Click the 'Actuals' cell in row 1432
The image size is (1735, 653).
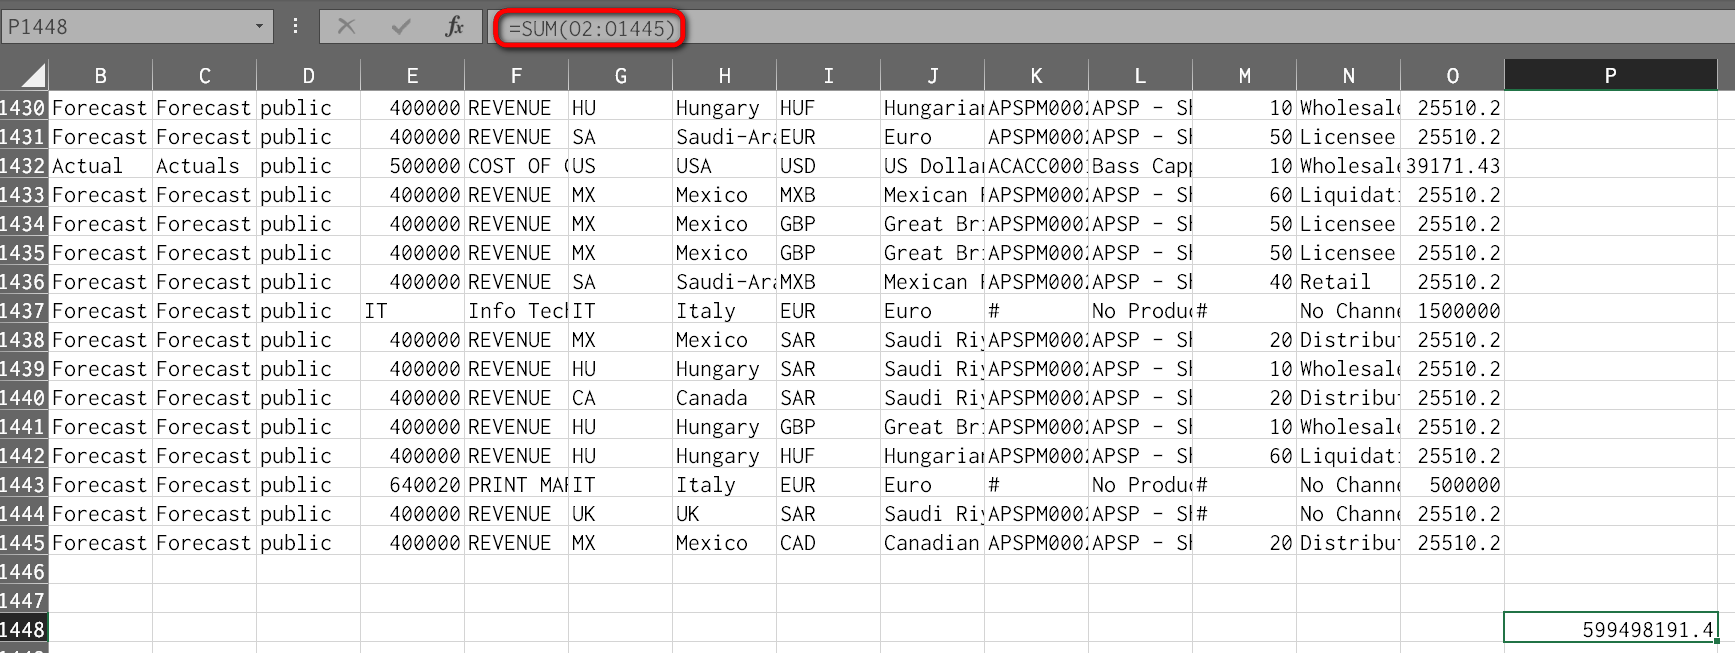[205, 166]
